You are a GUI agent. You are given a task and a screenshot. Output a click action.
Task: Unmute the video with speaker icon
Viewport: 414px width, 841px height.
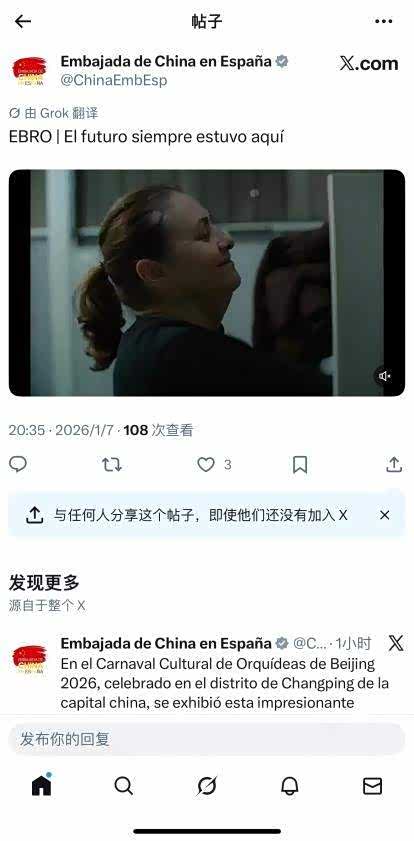click(x=385, y=377)
